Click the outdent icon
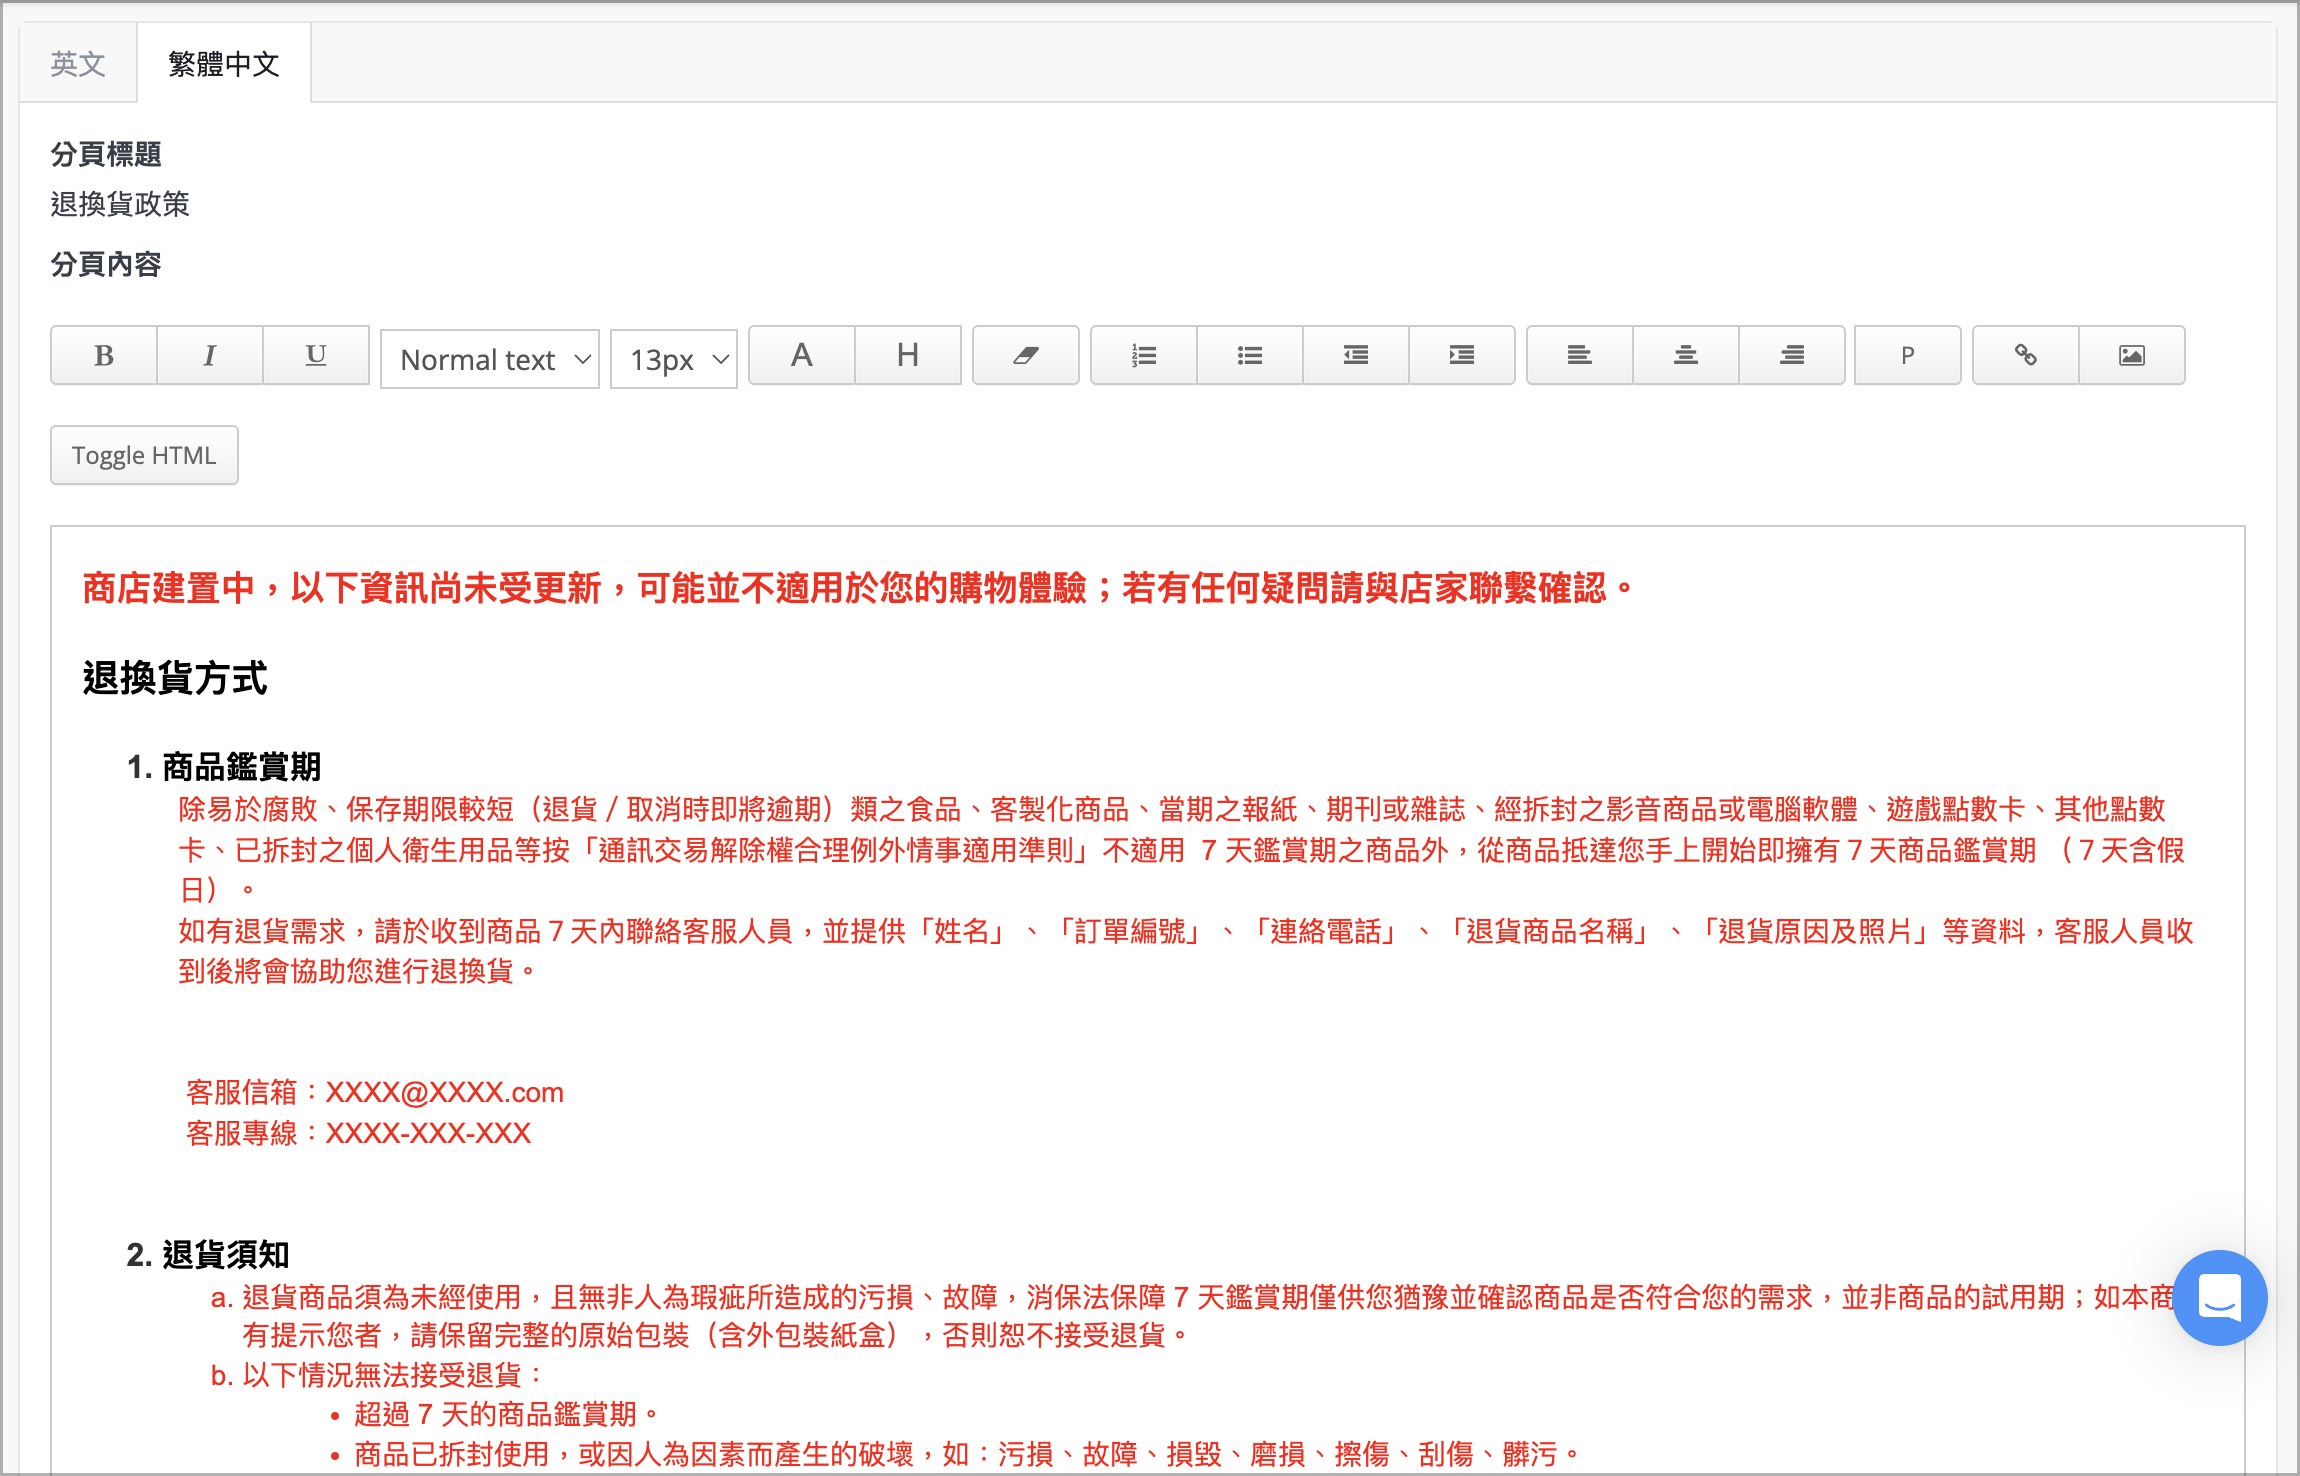This screenshot has width=2300, height=1476. click(x=1356, y=355)
